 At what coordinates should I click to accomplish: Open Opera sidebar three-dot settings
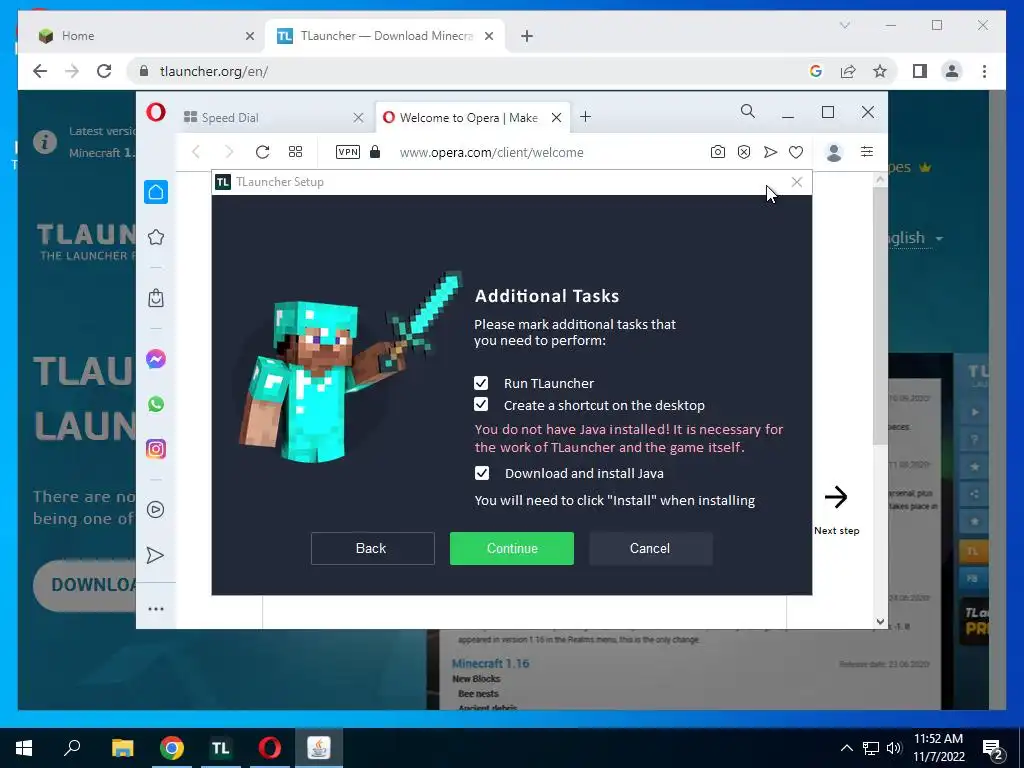click(155, 609)
